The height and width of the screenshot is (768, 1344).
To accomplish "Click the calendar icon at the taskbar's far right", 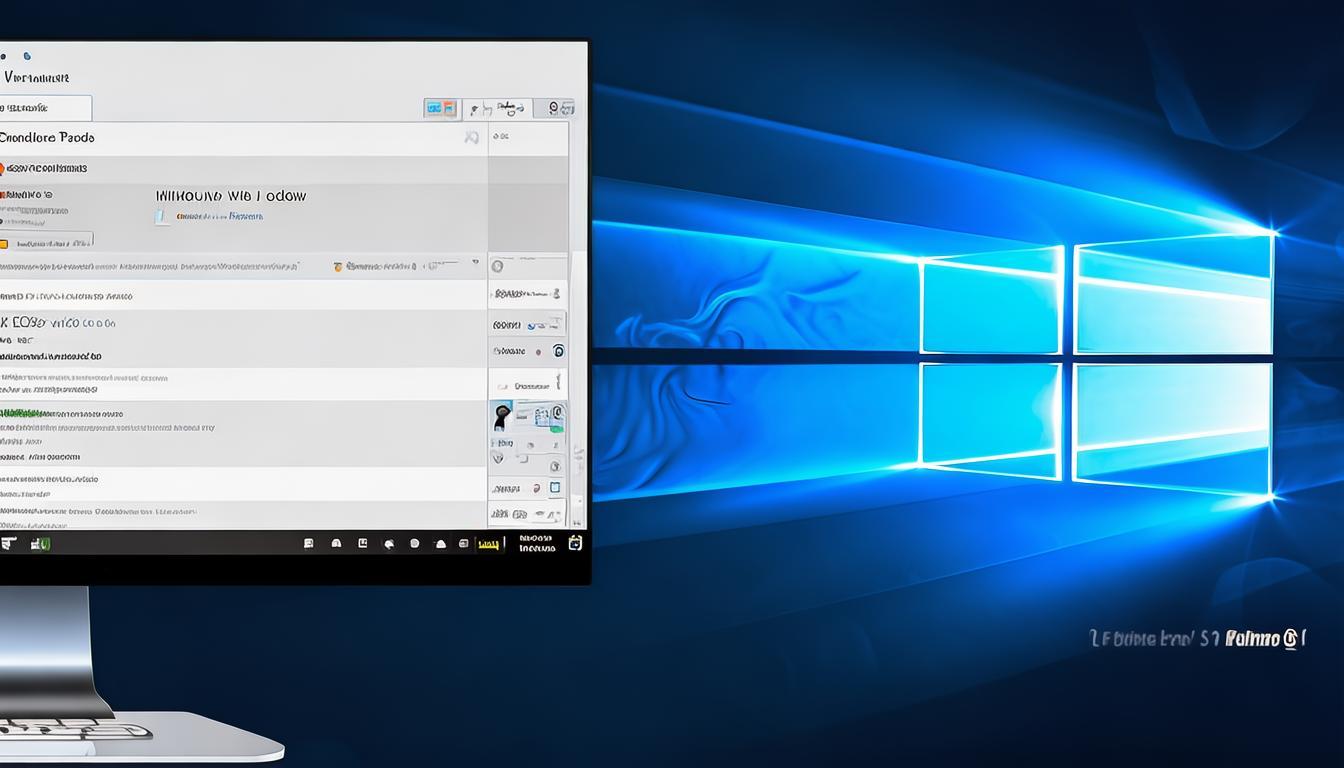I will click(x=575, y=543).
